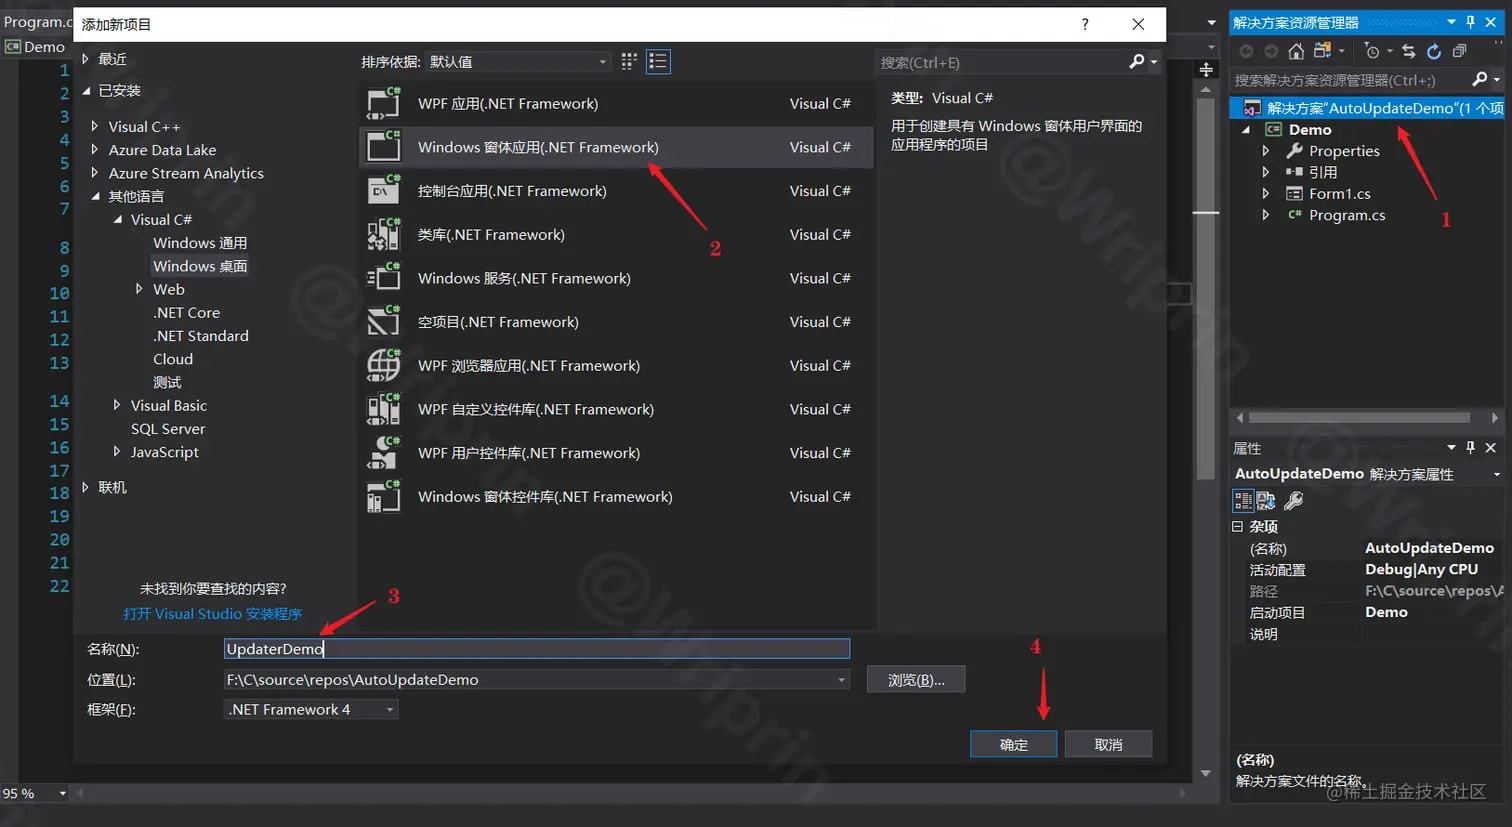Select the .NET Core category

[x=186, y=312]
